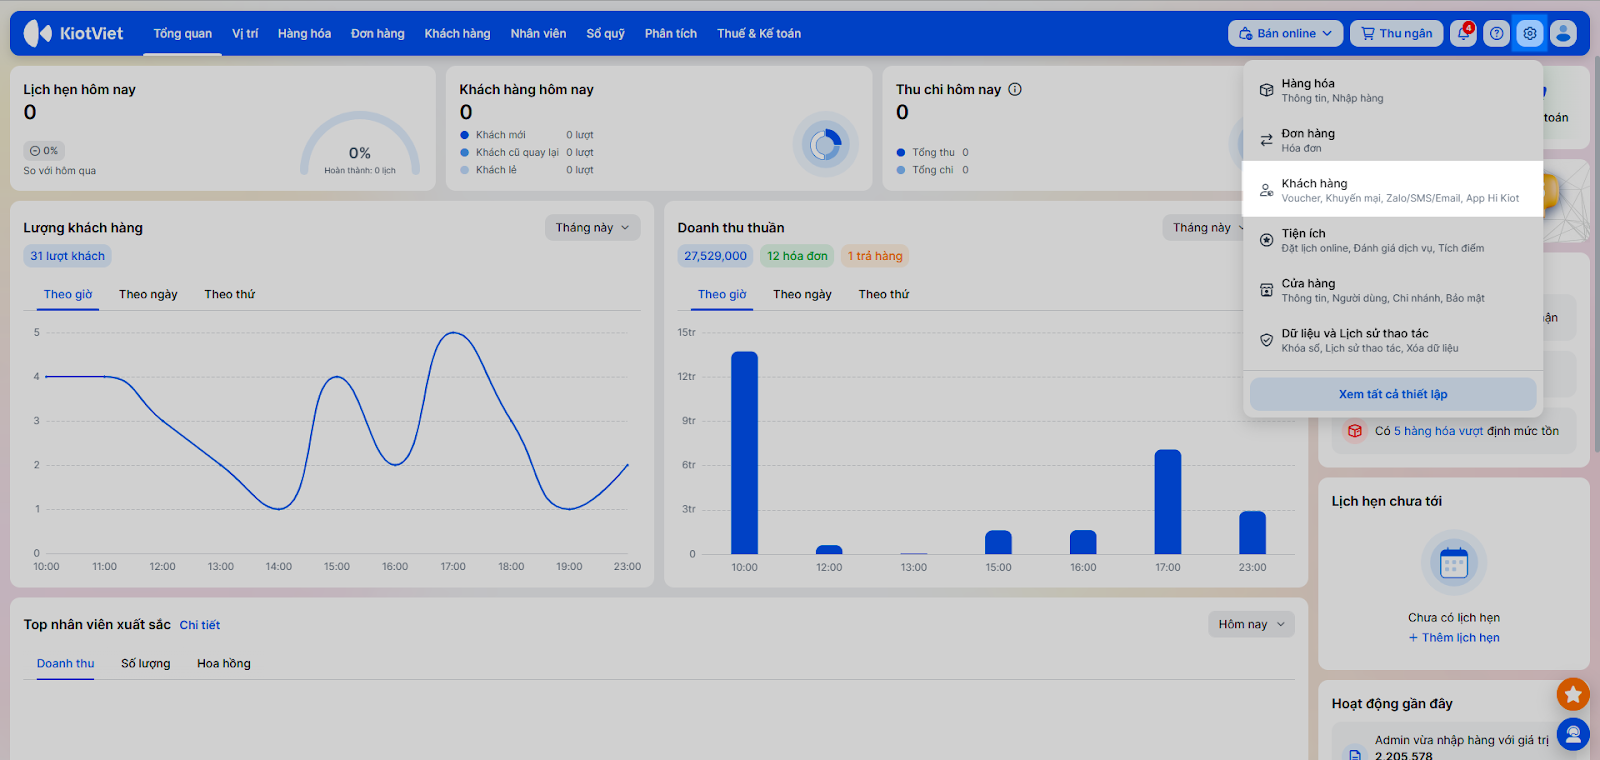Click Xem tất cả thiết lập button
This screenshot has height=760, width=1600.
(x=1393, y=394)
